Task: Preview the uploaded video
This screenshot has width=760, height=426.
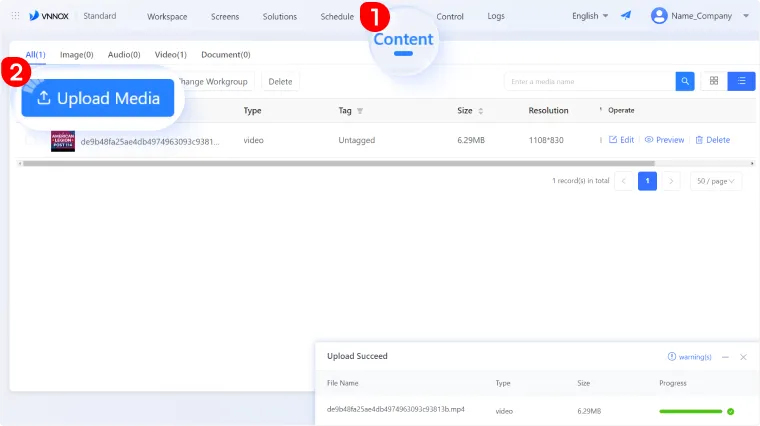Action: point(665,140)
